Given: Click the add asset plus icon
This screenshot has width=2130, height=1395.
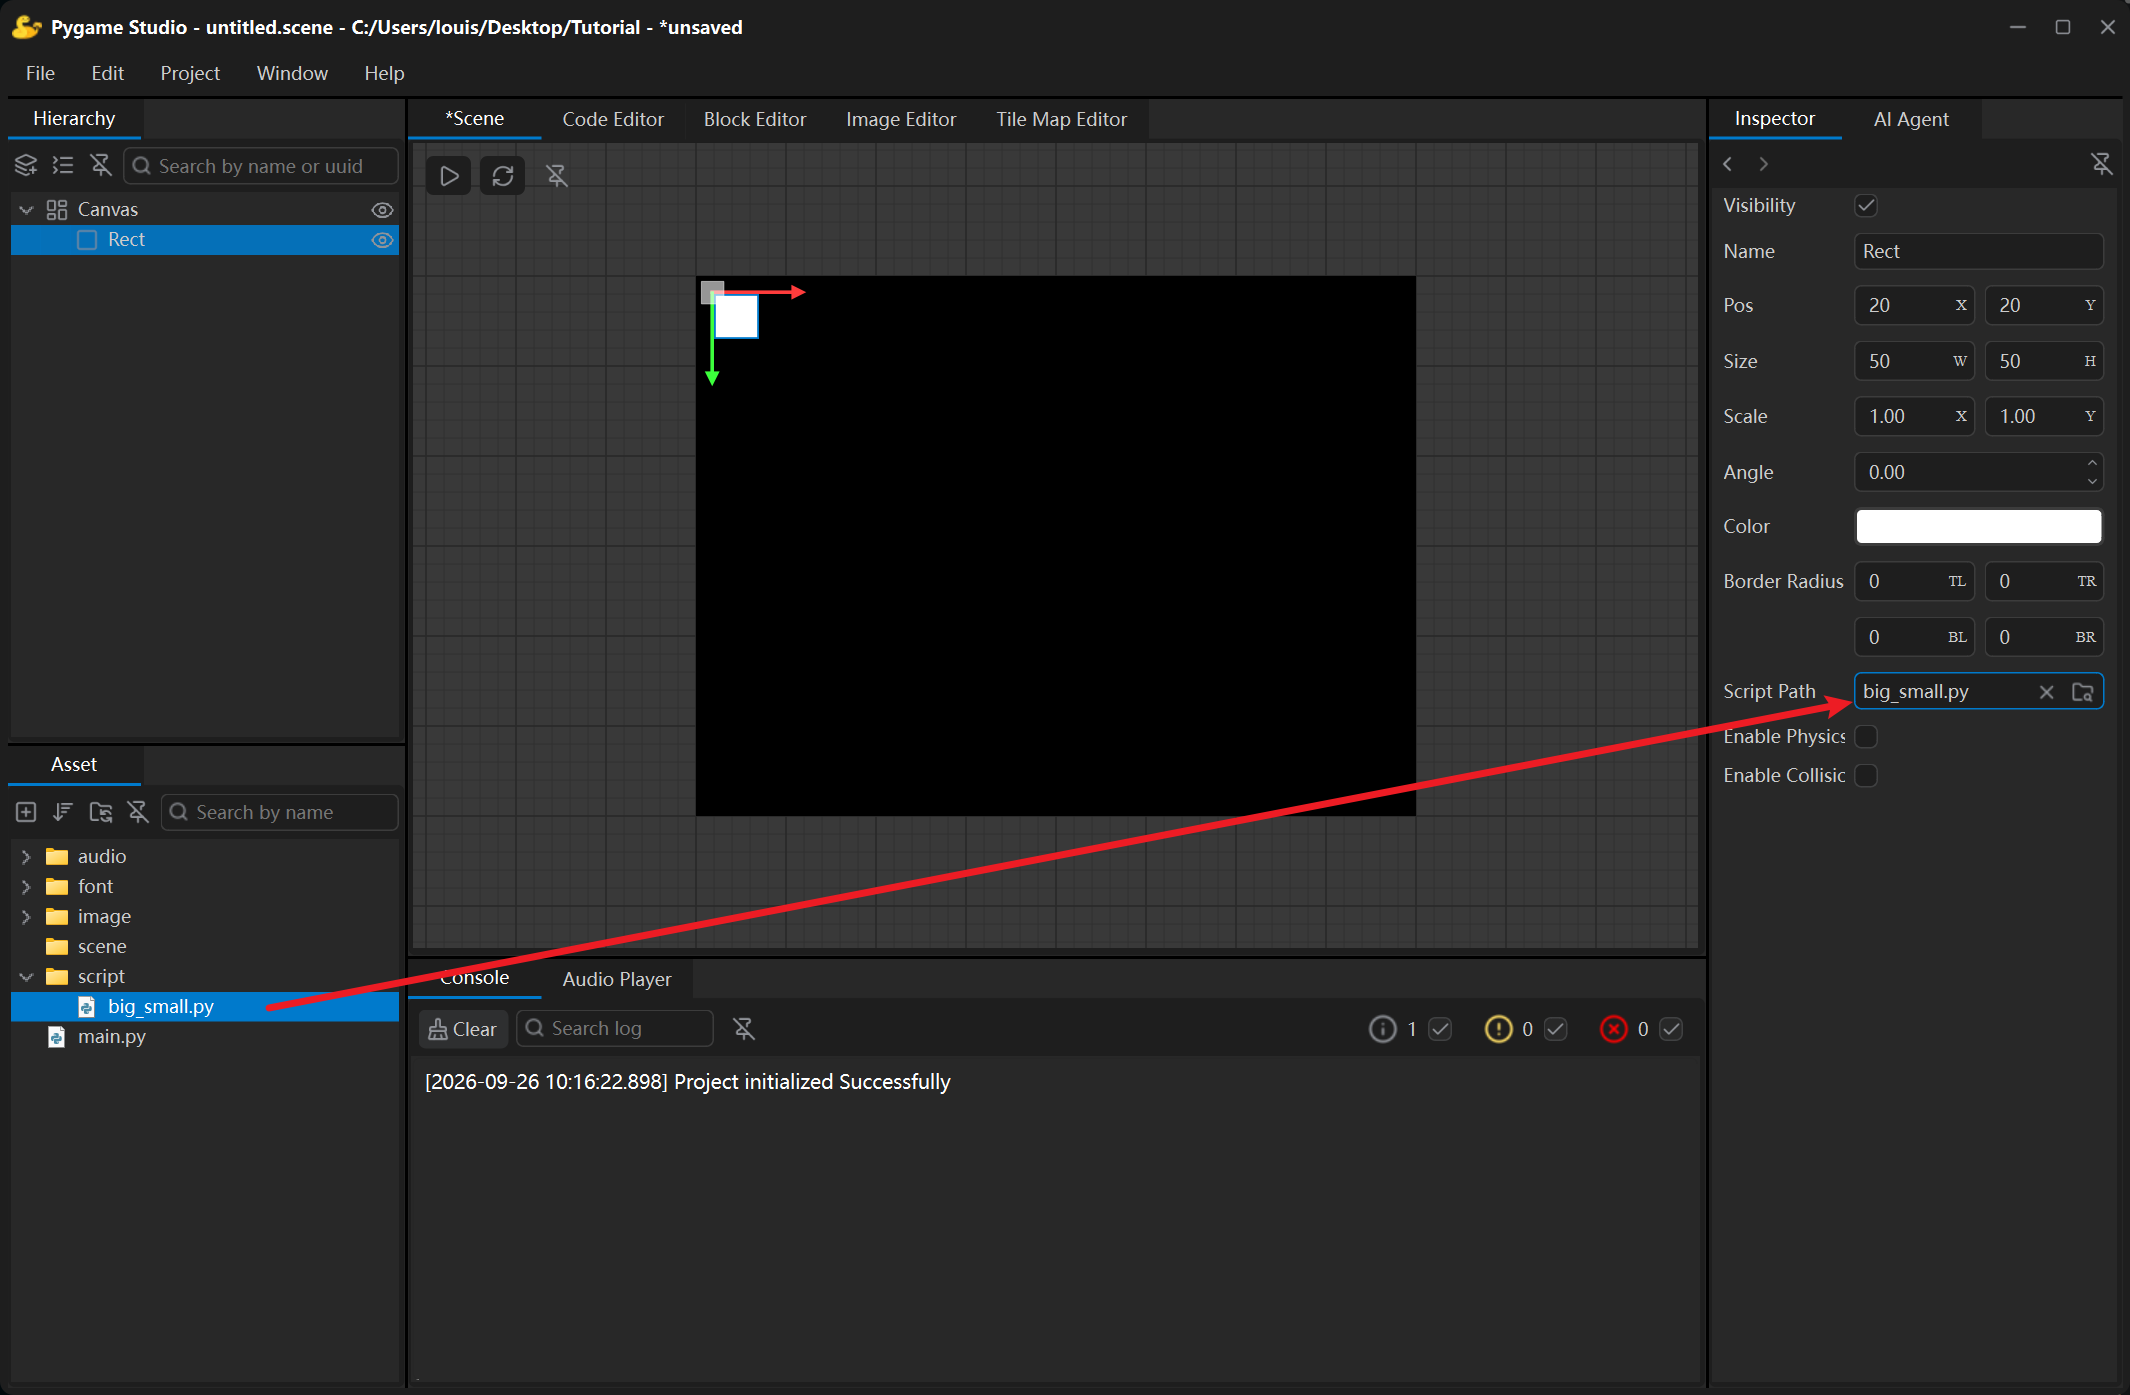Looking at the screenshot, I should click(26, 812).
